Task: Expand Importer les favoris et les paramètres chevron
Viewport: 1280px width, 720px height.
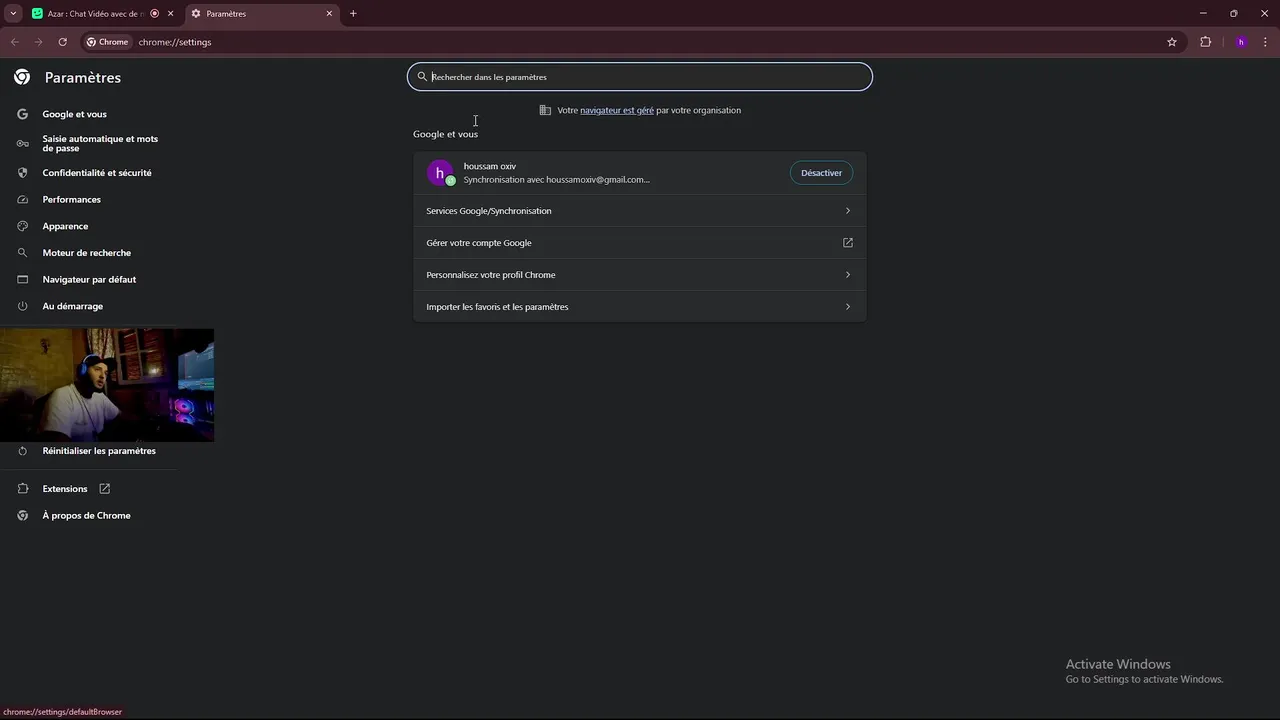Action: [x=848, y=307]
